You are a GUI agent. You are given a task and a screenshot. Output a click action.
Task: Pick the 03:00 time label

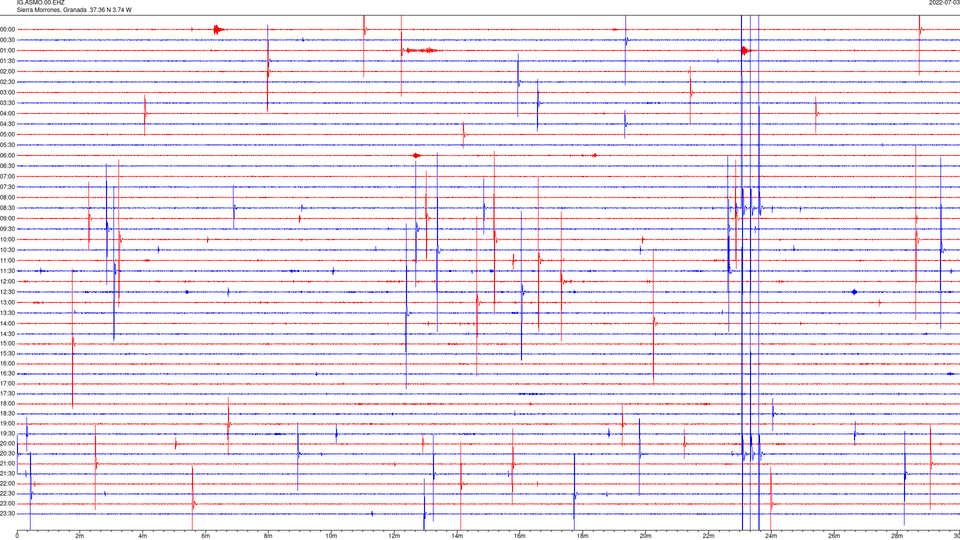pyautogui.click(x=8, y=92)
